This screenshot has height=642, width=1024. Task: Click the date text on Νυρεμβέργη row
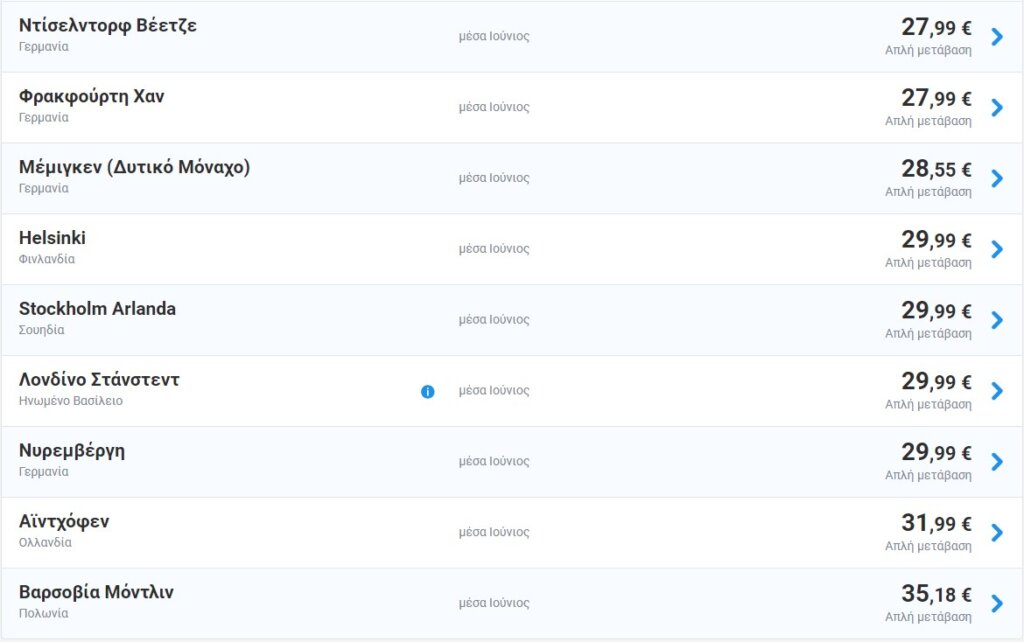[494, 462]
